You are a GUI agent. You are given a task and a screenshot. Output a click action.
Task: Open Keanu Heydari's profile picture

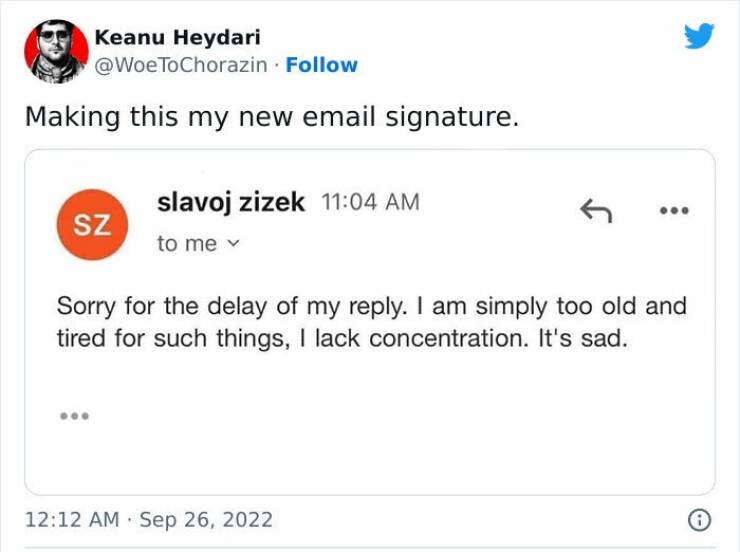(x=57, y=50)
